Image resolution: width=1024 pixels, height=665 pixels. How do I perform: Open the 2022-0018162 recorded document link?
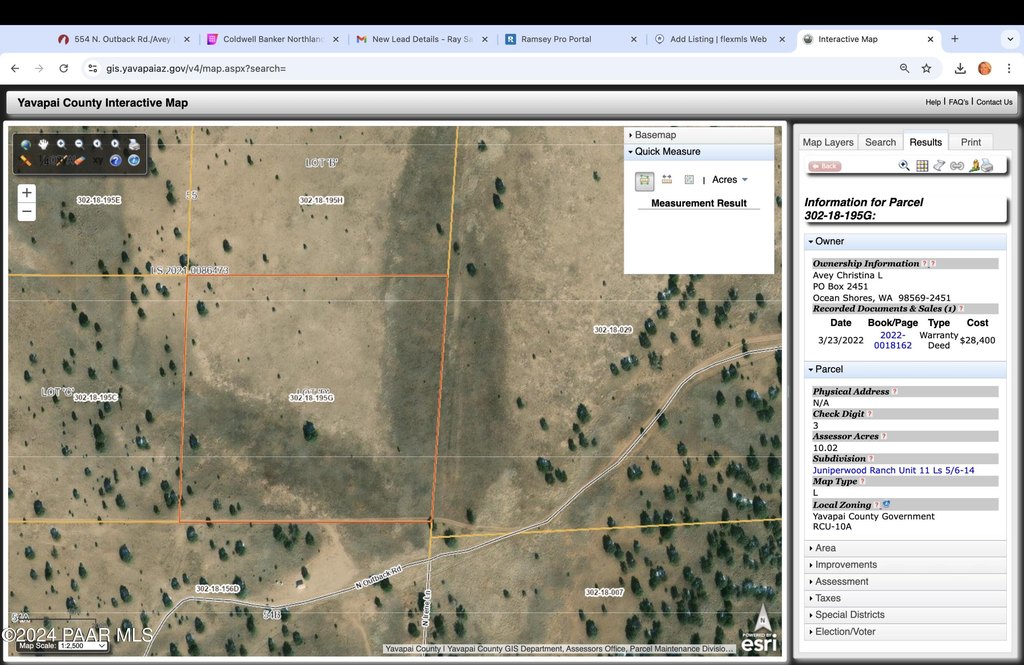pyautogui.click(x=892, y=340)
